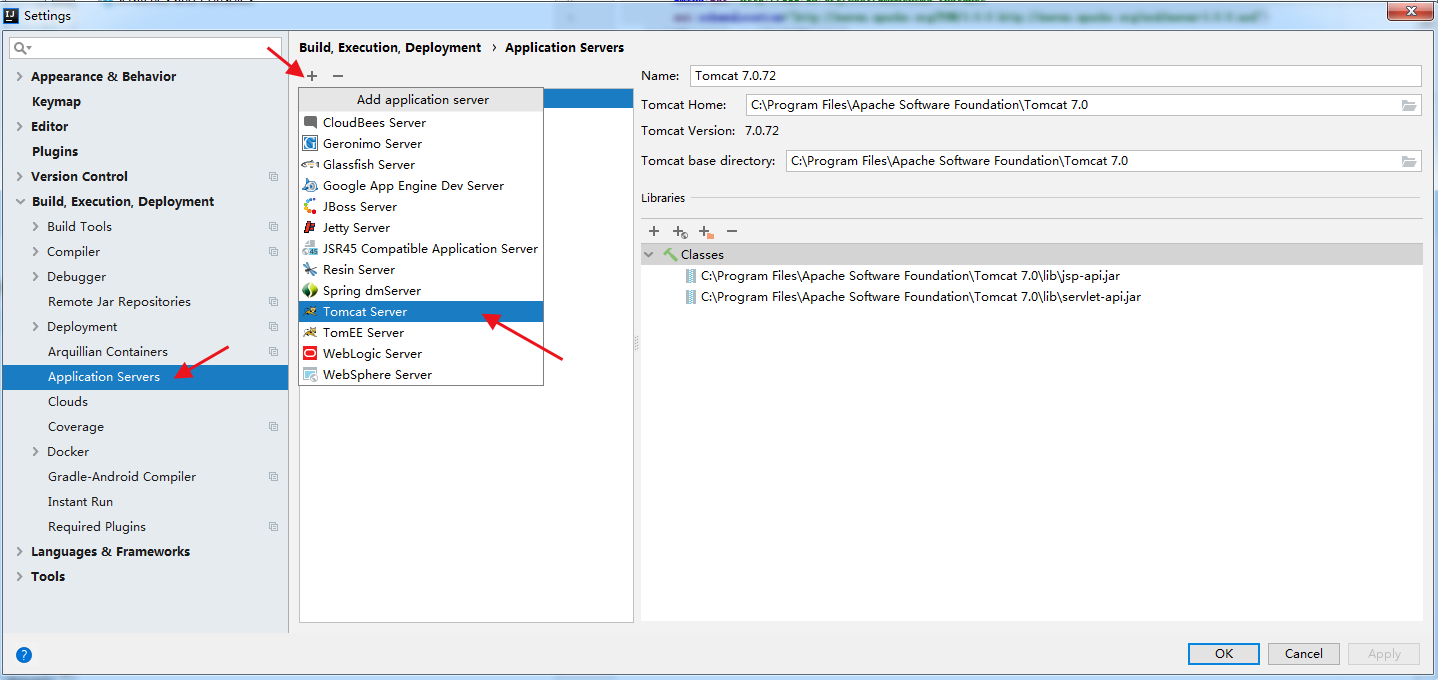Click the Libraries add-with-orange-square icon

(706, 231)
